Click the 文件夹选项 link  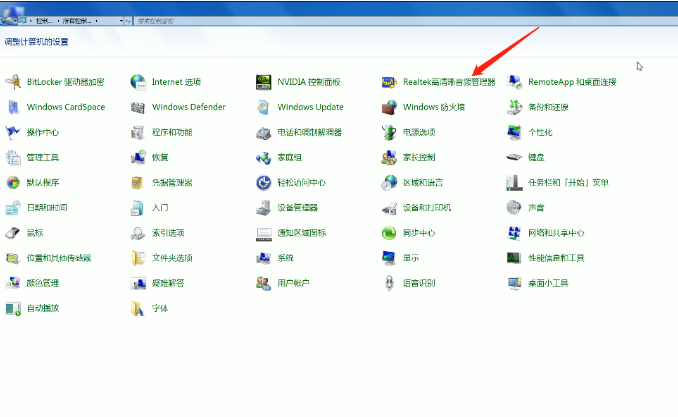(x=172, y=258)
